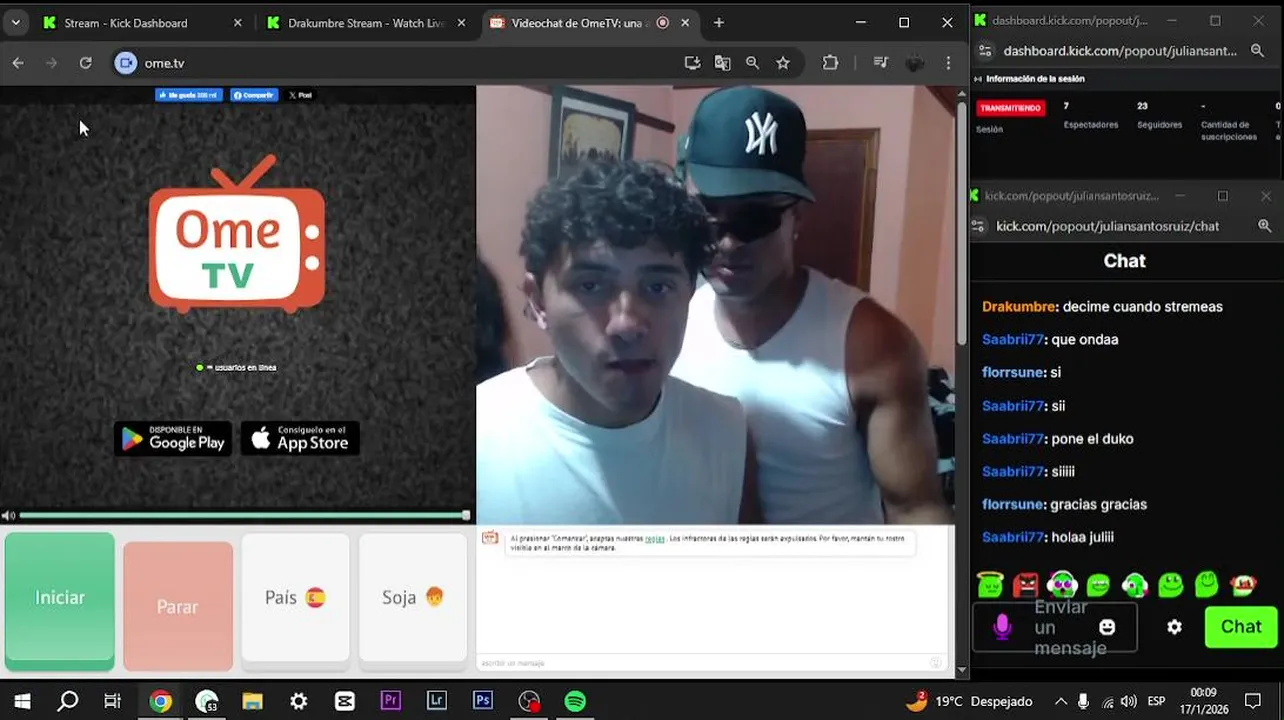Open the emoji picker smiley in chat box

point(1107,627)
